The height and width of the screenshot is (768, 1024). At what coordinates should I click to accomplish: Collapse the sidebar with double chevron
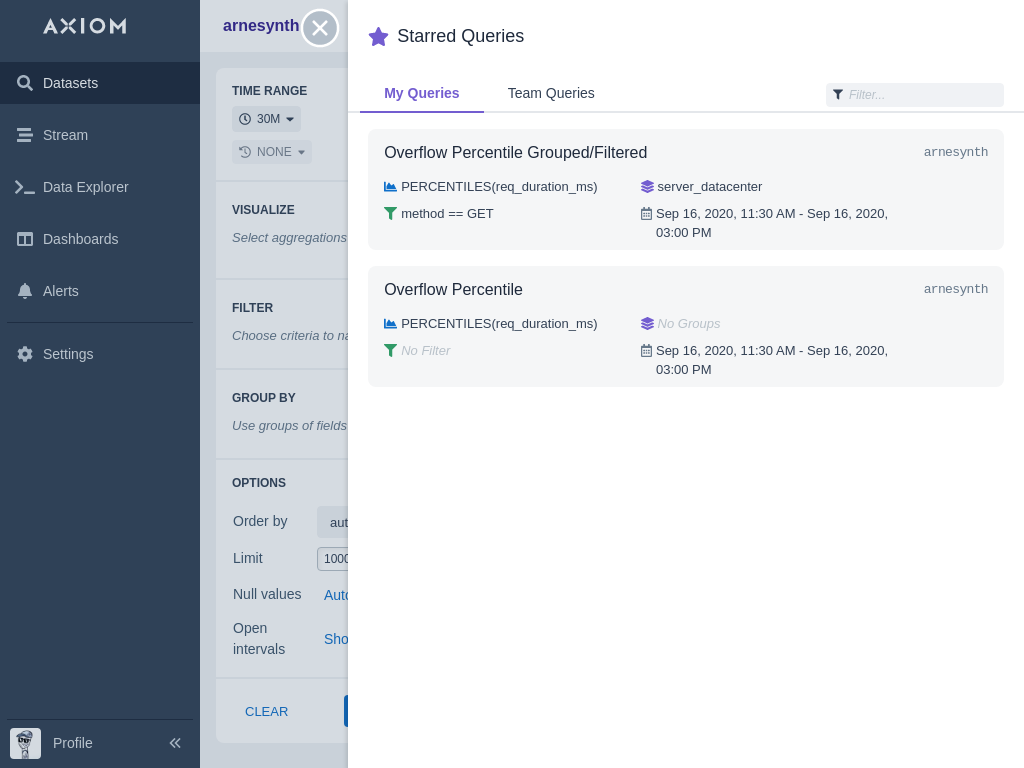[175, 743]
